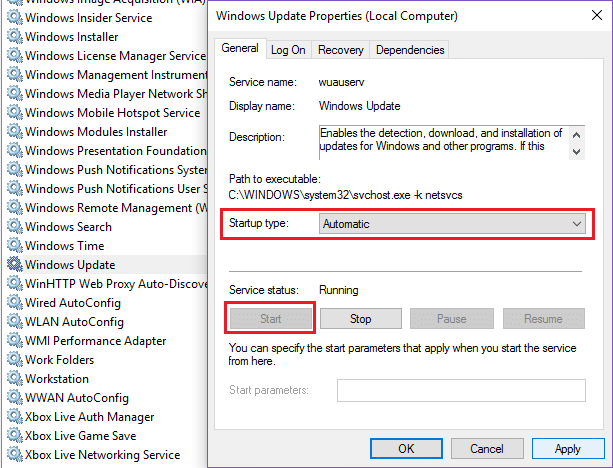The width and height of the screenshot is (613, 468).
Task: Click gear icon beside Windows Push Notifications System
Action: coord(15,169)
